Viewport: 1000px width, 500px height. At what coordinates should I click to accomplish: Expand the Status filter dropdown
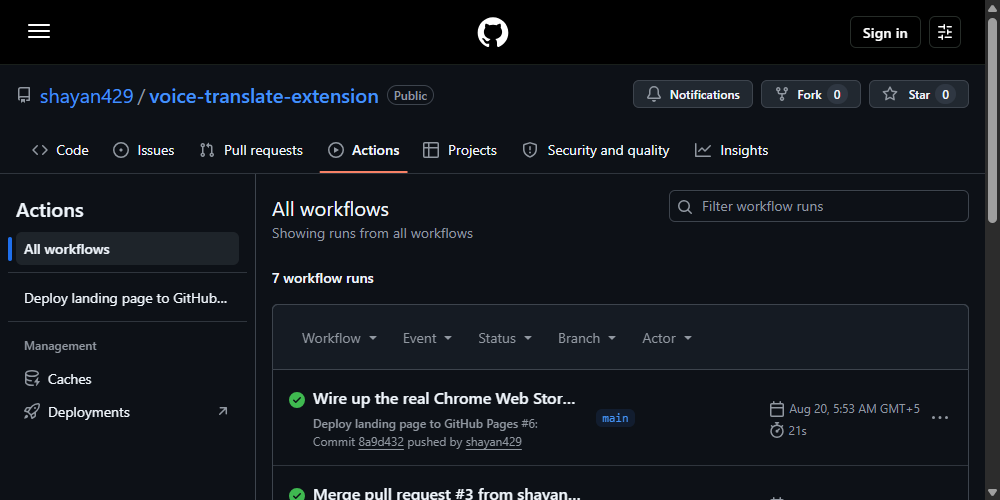(x=505, y=338)
